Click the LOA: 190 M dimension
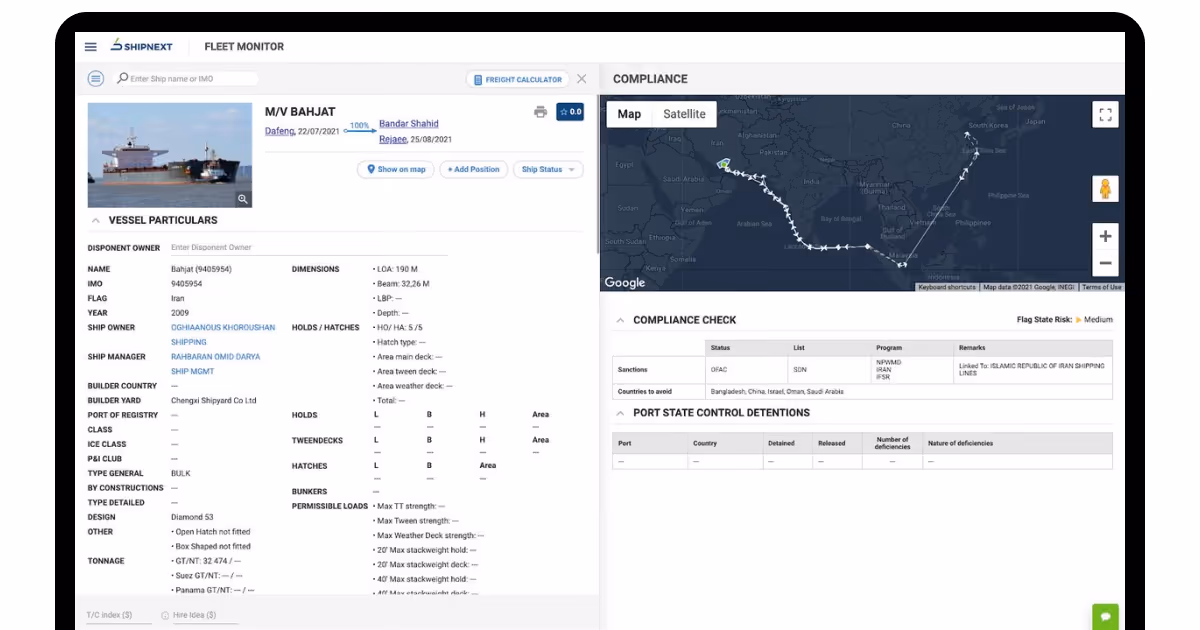Image resolution: width=1200 pixels, height=630 pixels. click(397, 269)
